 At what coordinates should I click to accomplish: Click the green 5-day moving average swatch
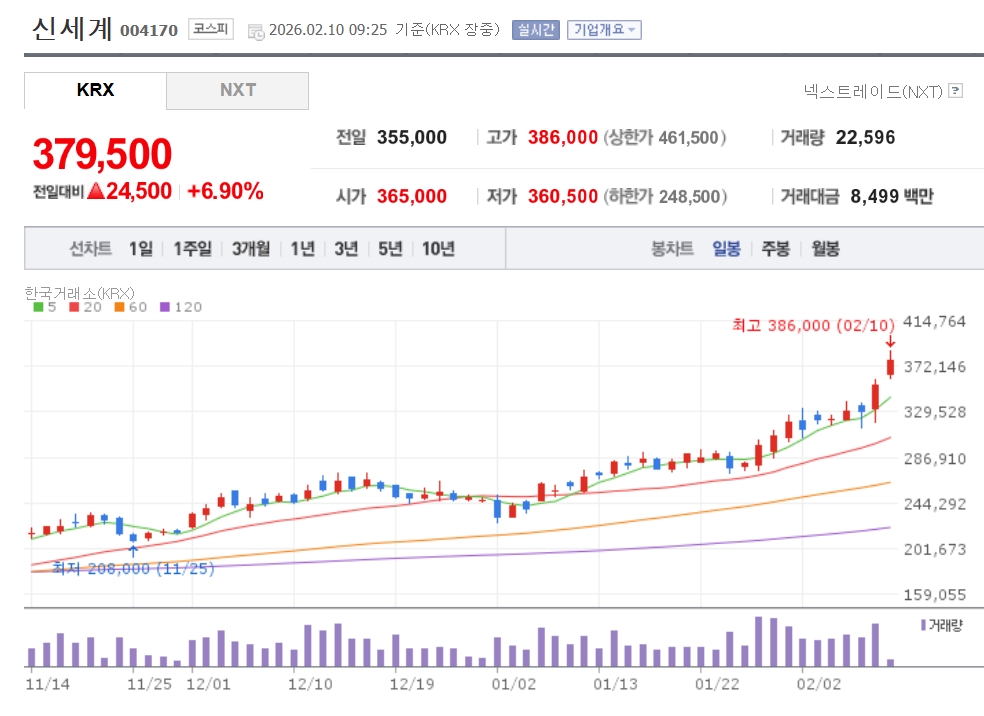click(x=38, y=307)
